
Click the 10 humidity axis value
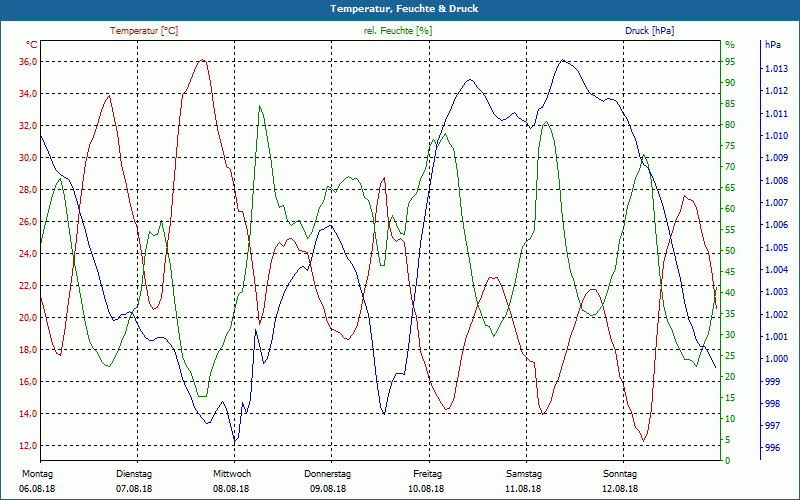coord(730,419)
